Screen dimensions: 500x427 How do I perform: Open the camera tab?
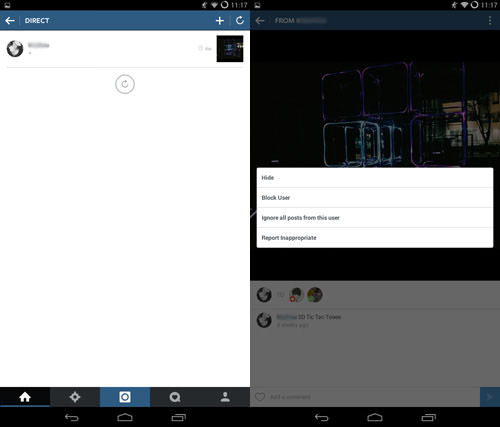pos(125,397)
